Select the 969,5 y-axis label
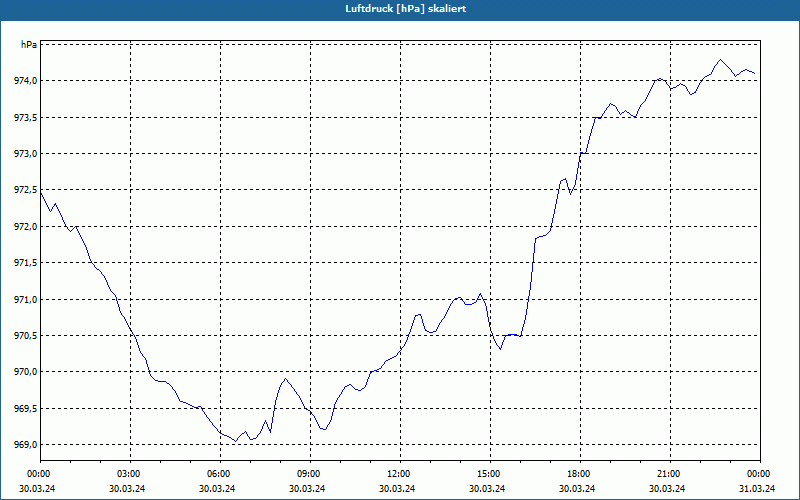The height and width of the screenshot is (500, 800). (x=24, y=409)
